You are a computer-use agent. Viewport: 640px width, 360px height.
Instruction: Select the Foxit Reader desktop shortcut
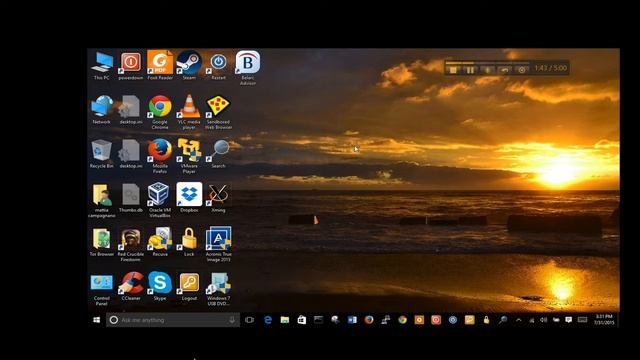[160, 65]
